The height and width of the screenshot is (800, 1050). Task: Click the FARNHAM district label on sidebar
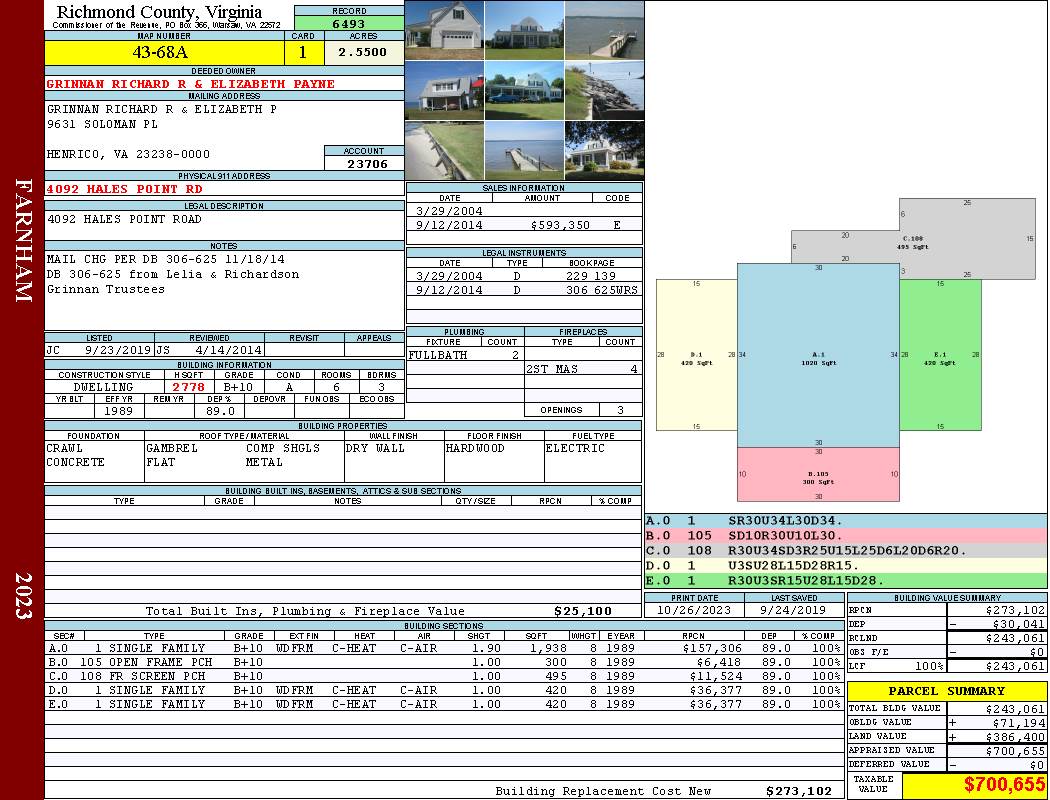[x=23, y=240]
